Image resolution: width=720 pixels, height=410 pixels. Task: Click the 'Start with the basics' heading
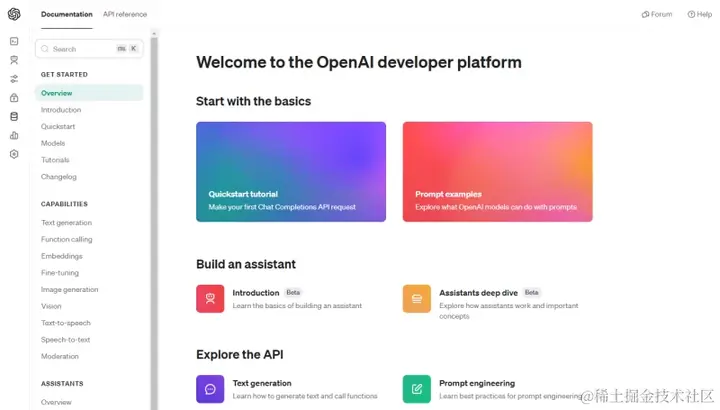[x=253, y=101]
